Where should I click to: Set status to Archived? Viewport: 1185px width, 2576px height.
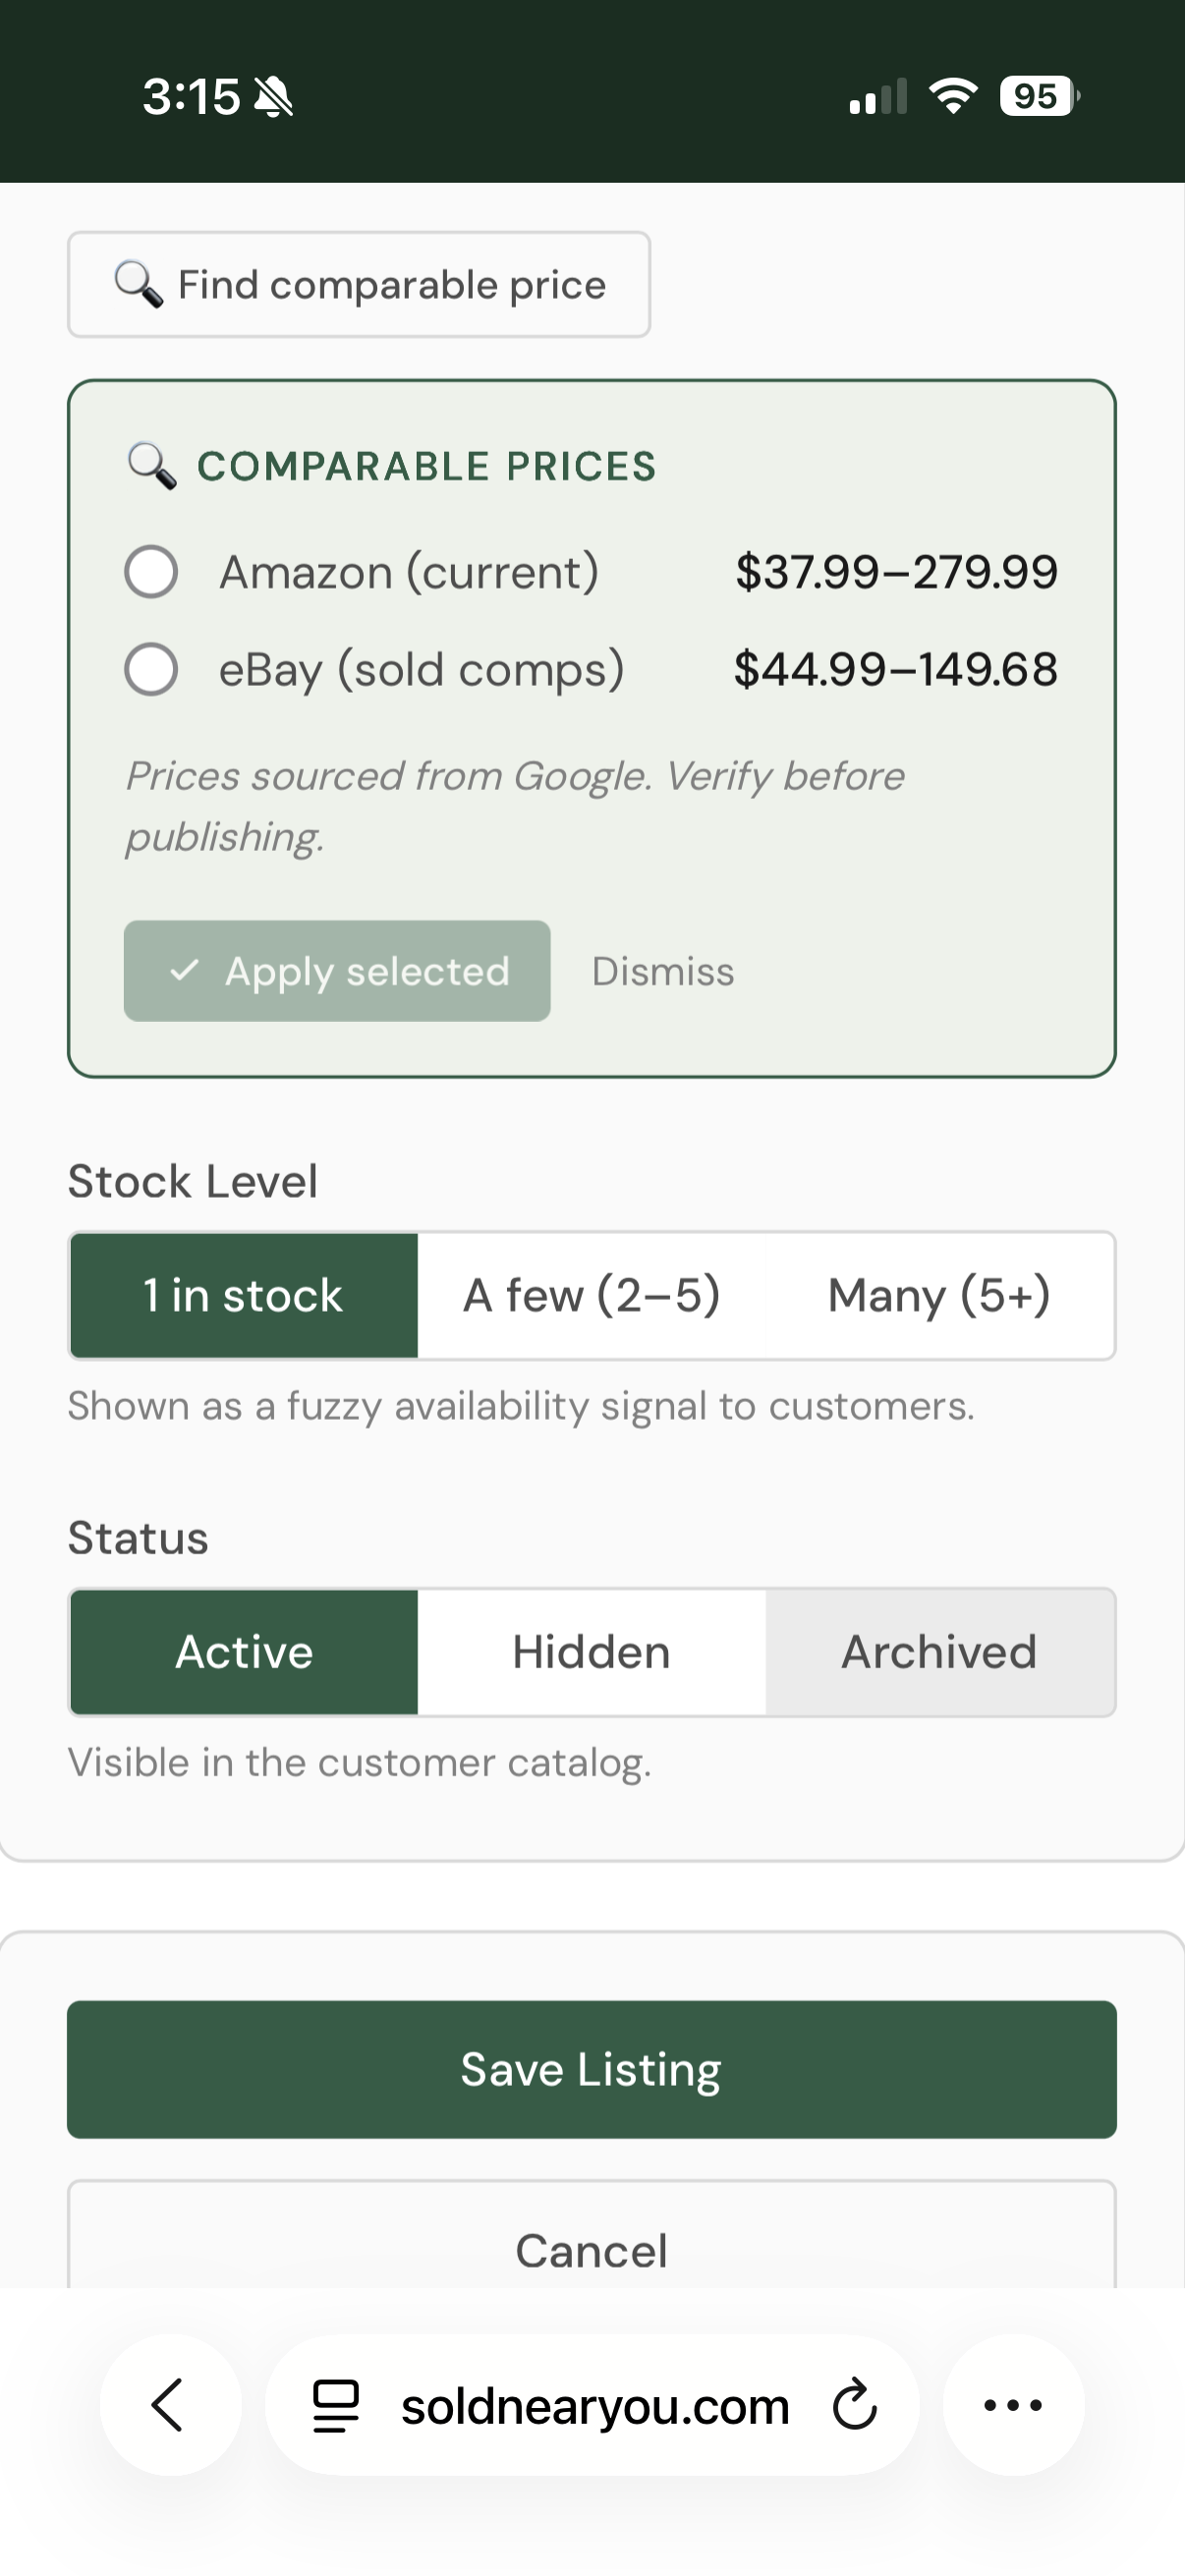point(939,1652)
